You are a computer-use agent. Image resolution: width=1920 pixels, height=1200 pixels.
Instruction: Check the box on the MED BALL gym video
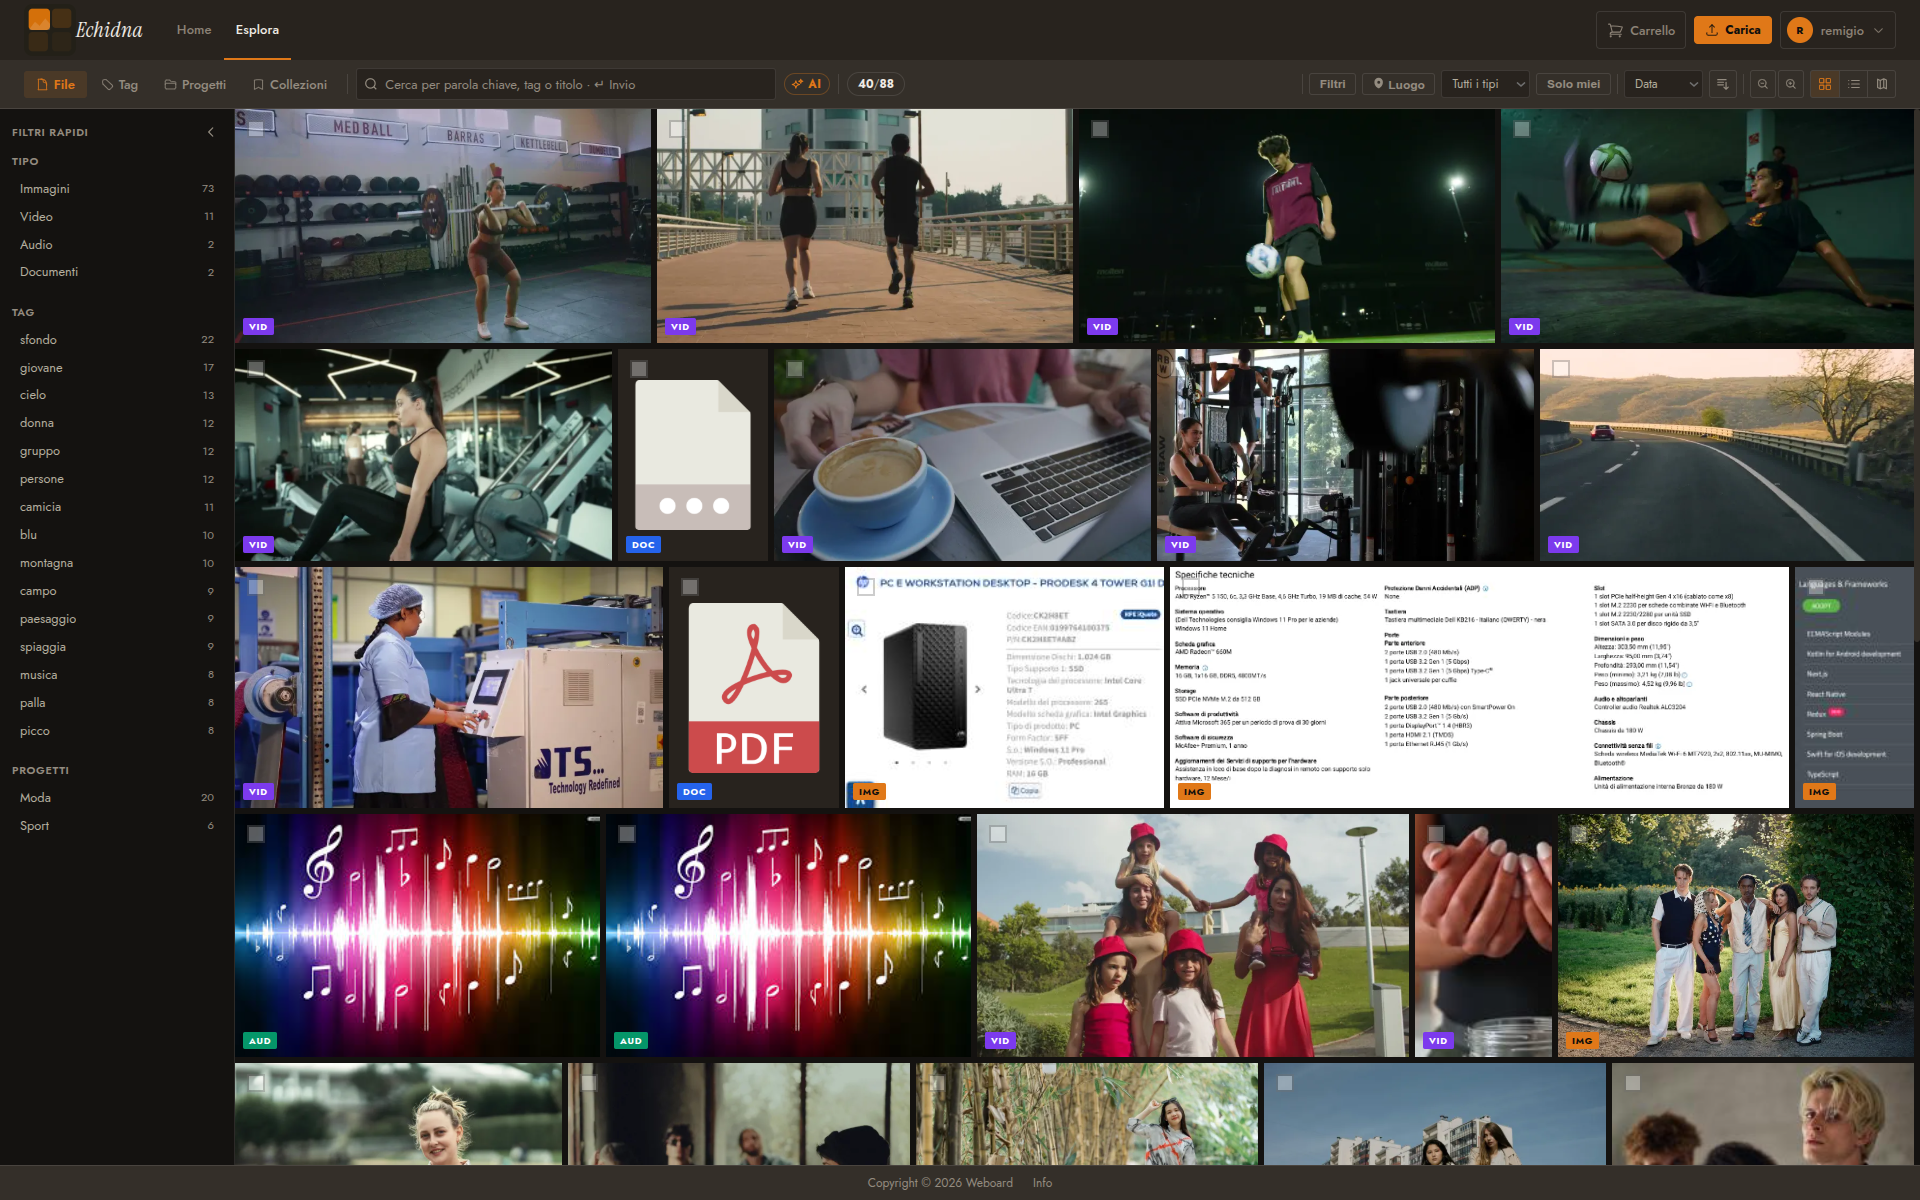tap(256, 129)
